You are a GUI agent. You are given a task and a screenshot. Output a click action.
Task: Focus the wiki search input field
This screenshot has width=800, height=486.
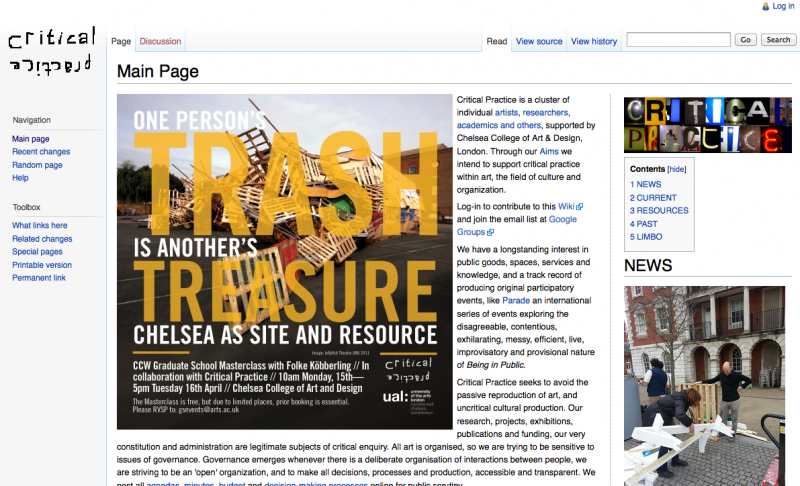pos(679,40)
